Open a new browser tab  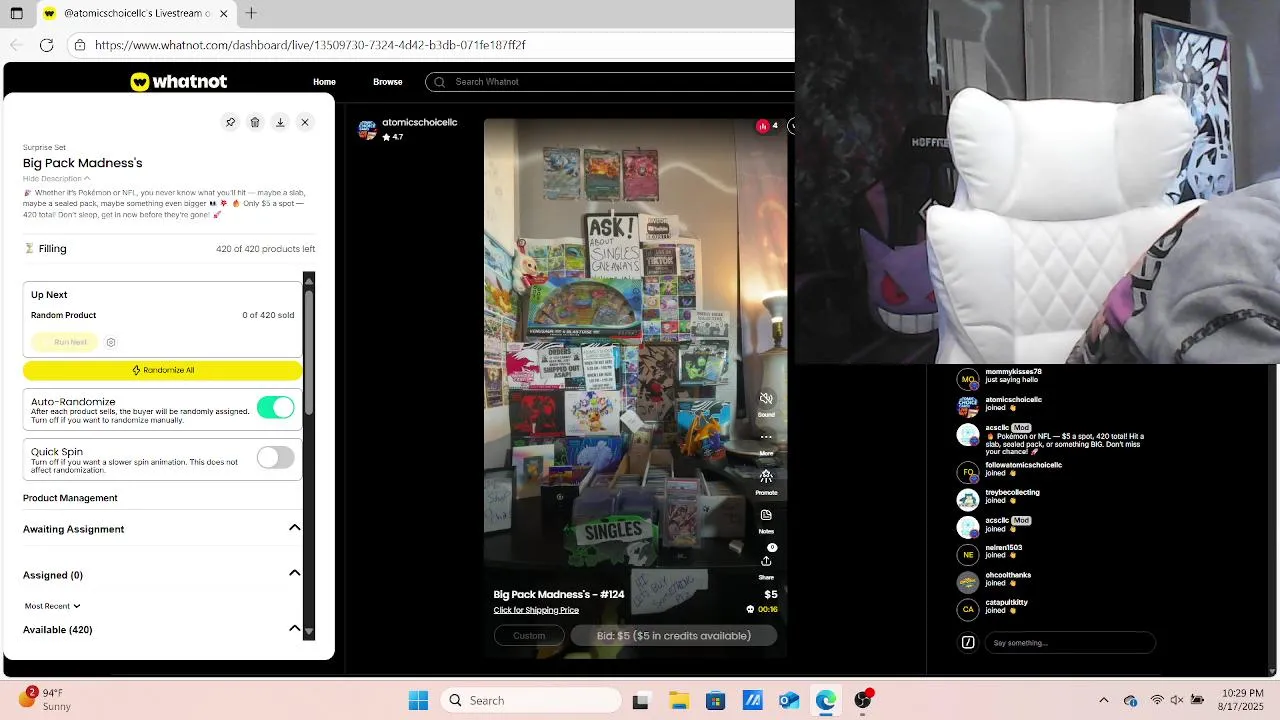point(251,13)
